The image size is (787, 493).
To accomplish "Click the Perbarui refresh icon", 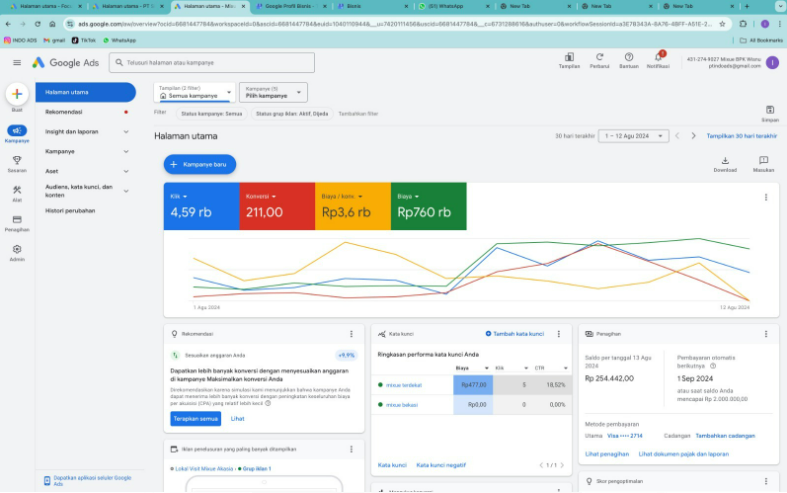I will (x=599, y=58).
